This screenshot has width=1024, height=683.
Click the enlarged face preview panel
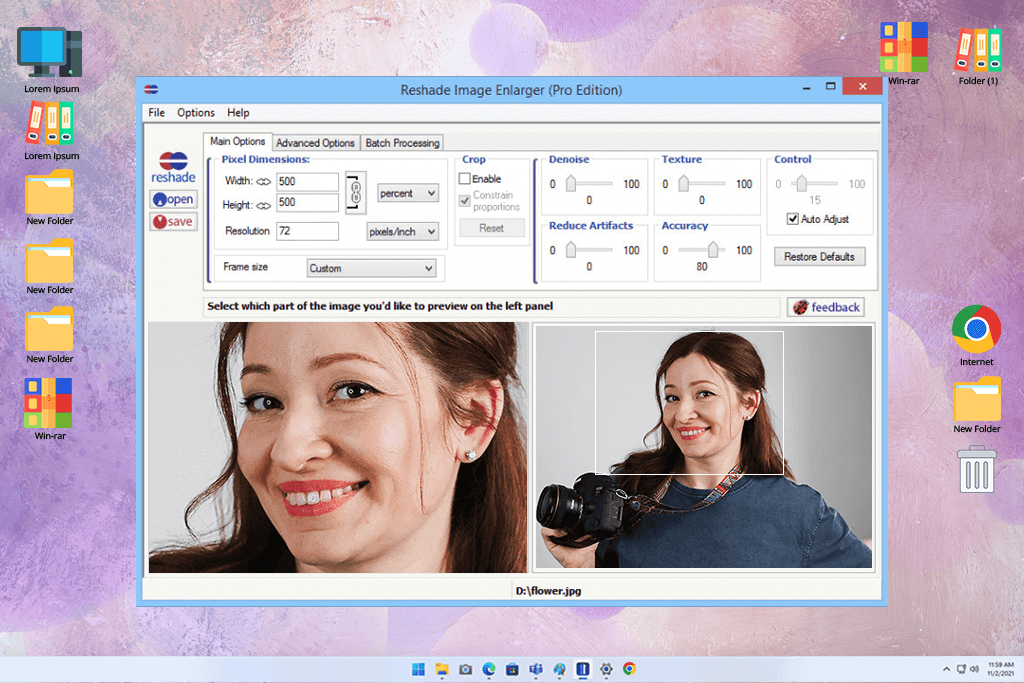click(x=338, y=447)
